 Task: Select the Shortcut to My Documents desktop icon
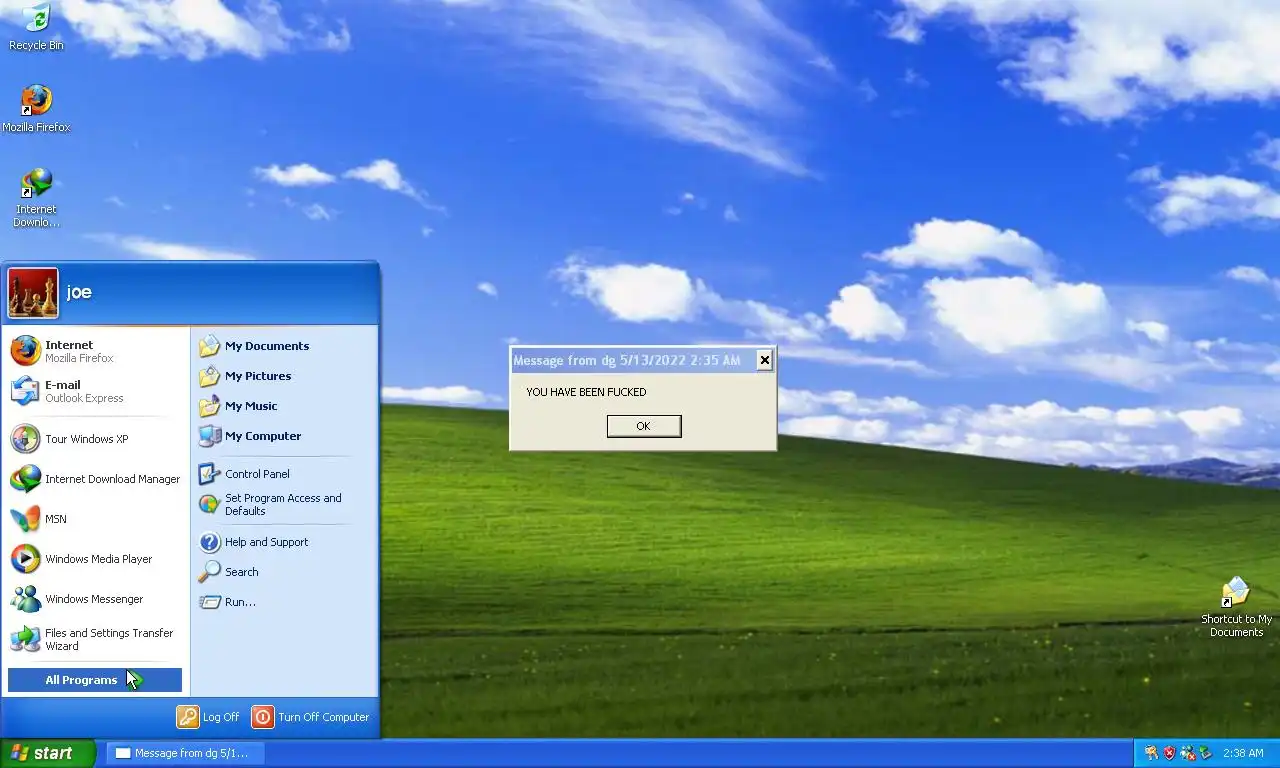(1236, 606)
